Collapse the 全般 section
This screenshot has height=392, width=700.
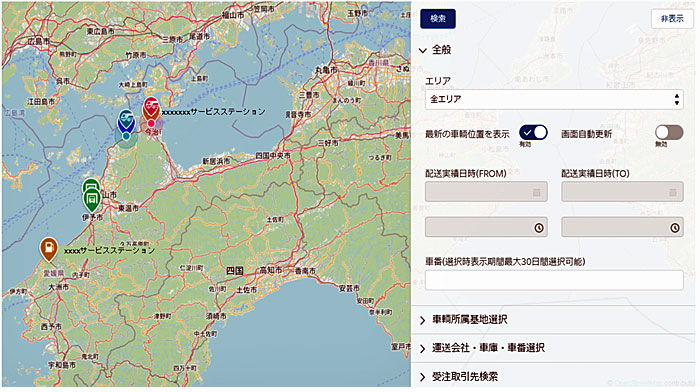click(436, 50)
